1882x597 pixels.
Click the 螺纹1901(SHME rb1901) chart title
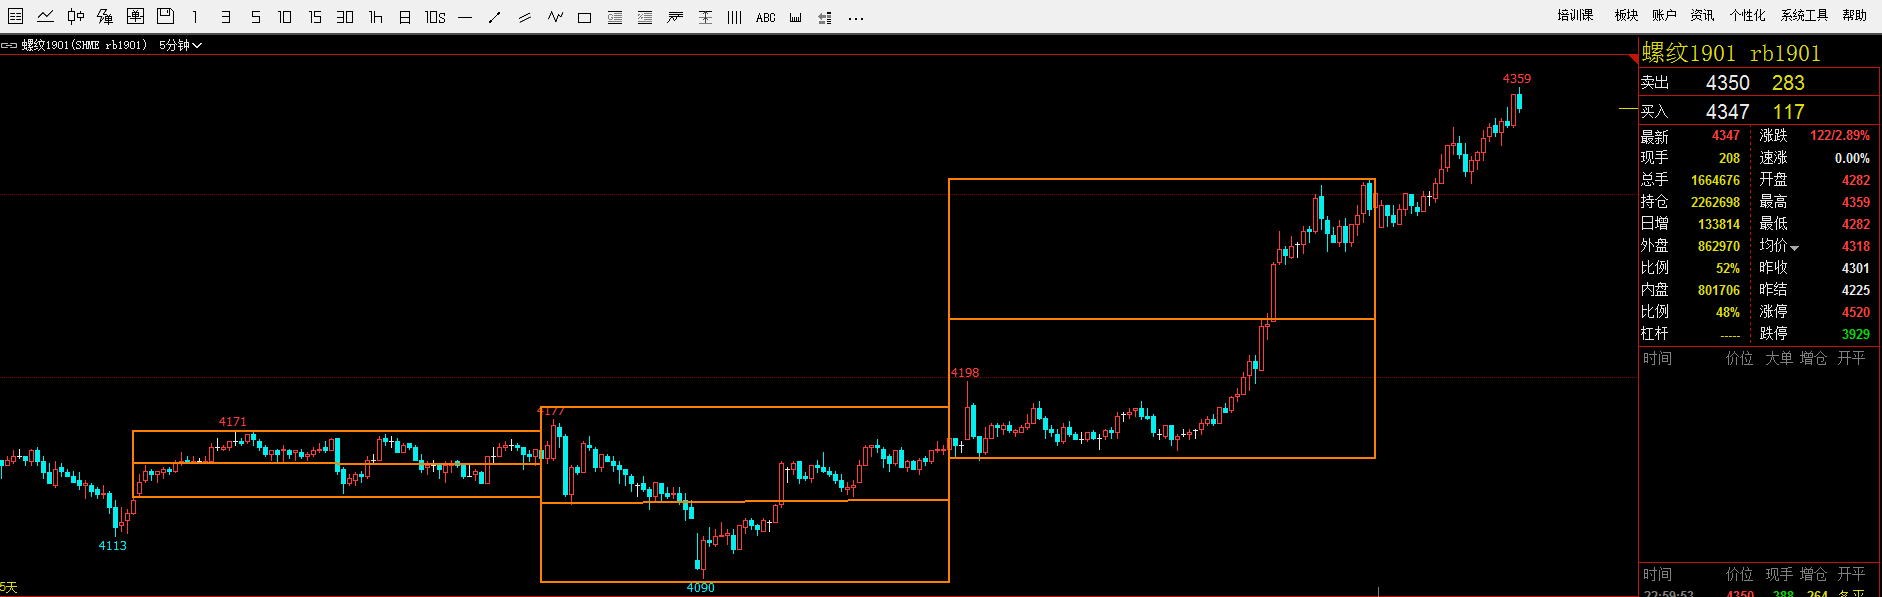click(84, 45)
